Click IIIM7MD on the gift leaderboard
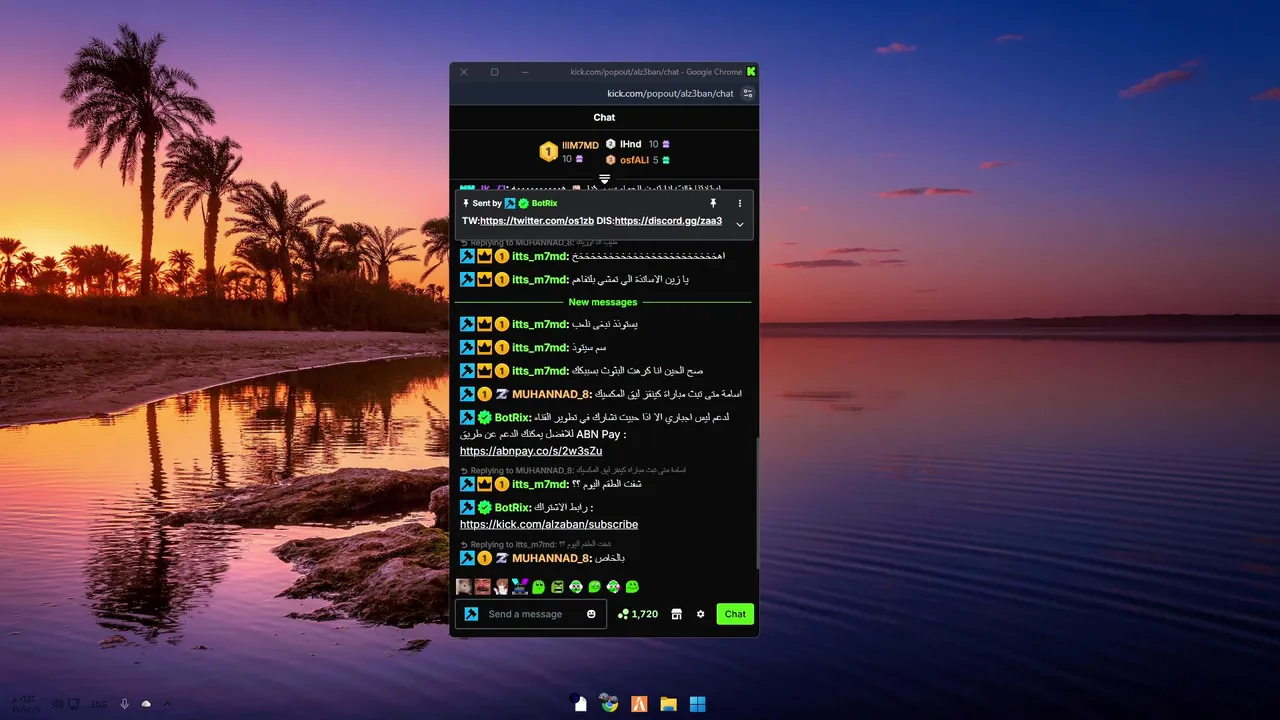The height and width of the screenshot is (720, 1280). click(x=580, y=146)
